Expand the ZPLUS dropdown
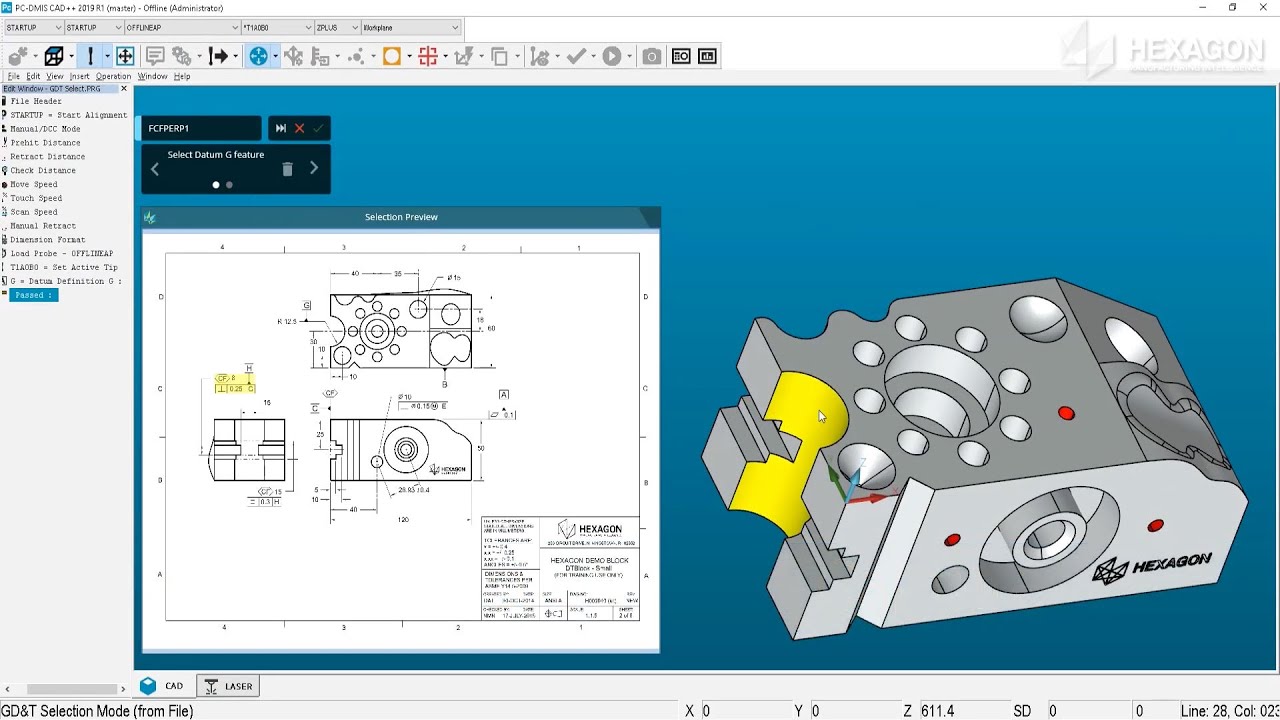 [337, 28]
